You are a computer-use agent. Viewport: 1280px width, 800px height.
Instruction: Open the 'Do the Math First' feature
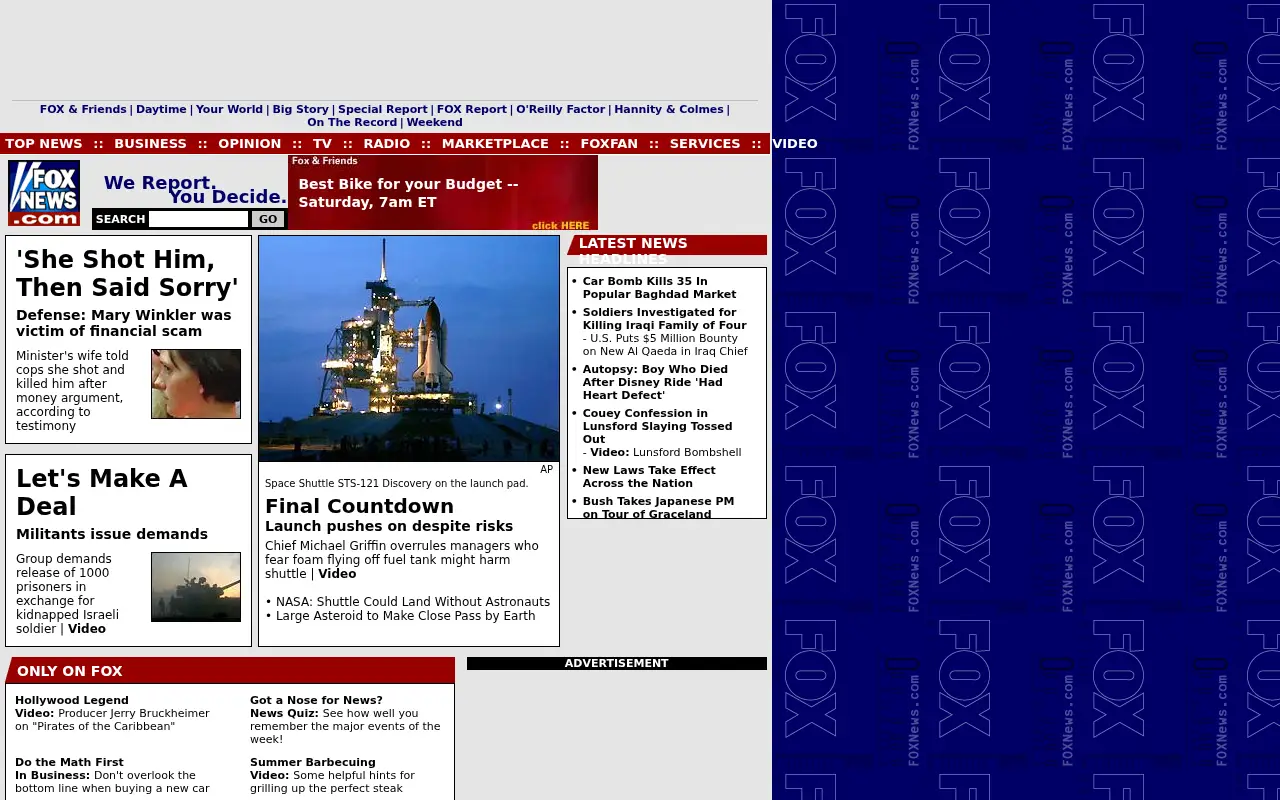(x=69, y=763)
